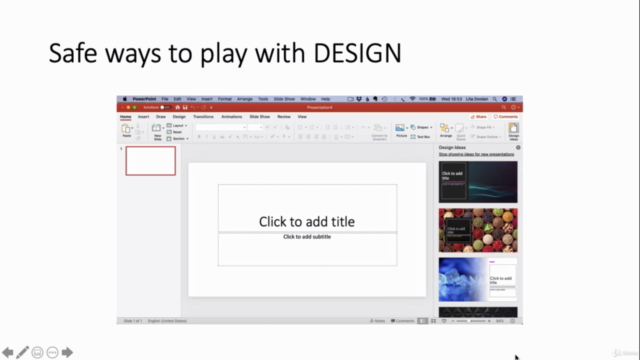Select normal view in status bar
This screenshot has height=360, width=640.
[x=423, y=321]
